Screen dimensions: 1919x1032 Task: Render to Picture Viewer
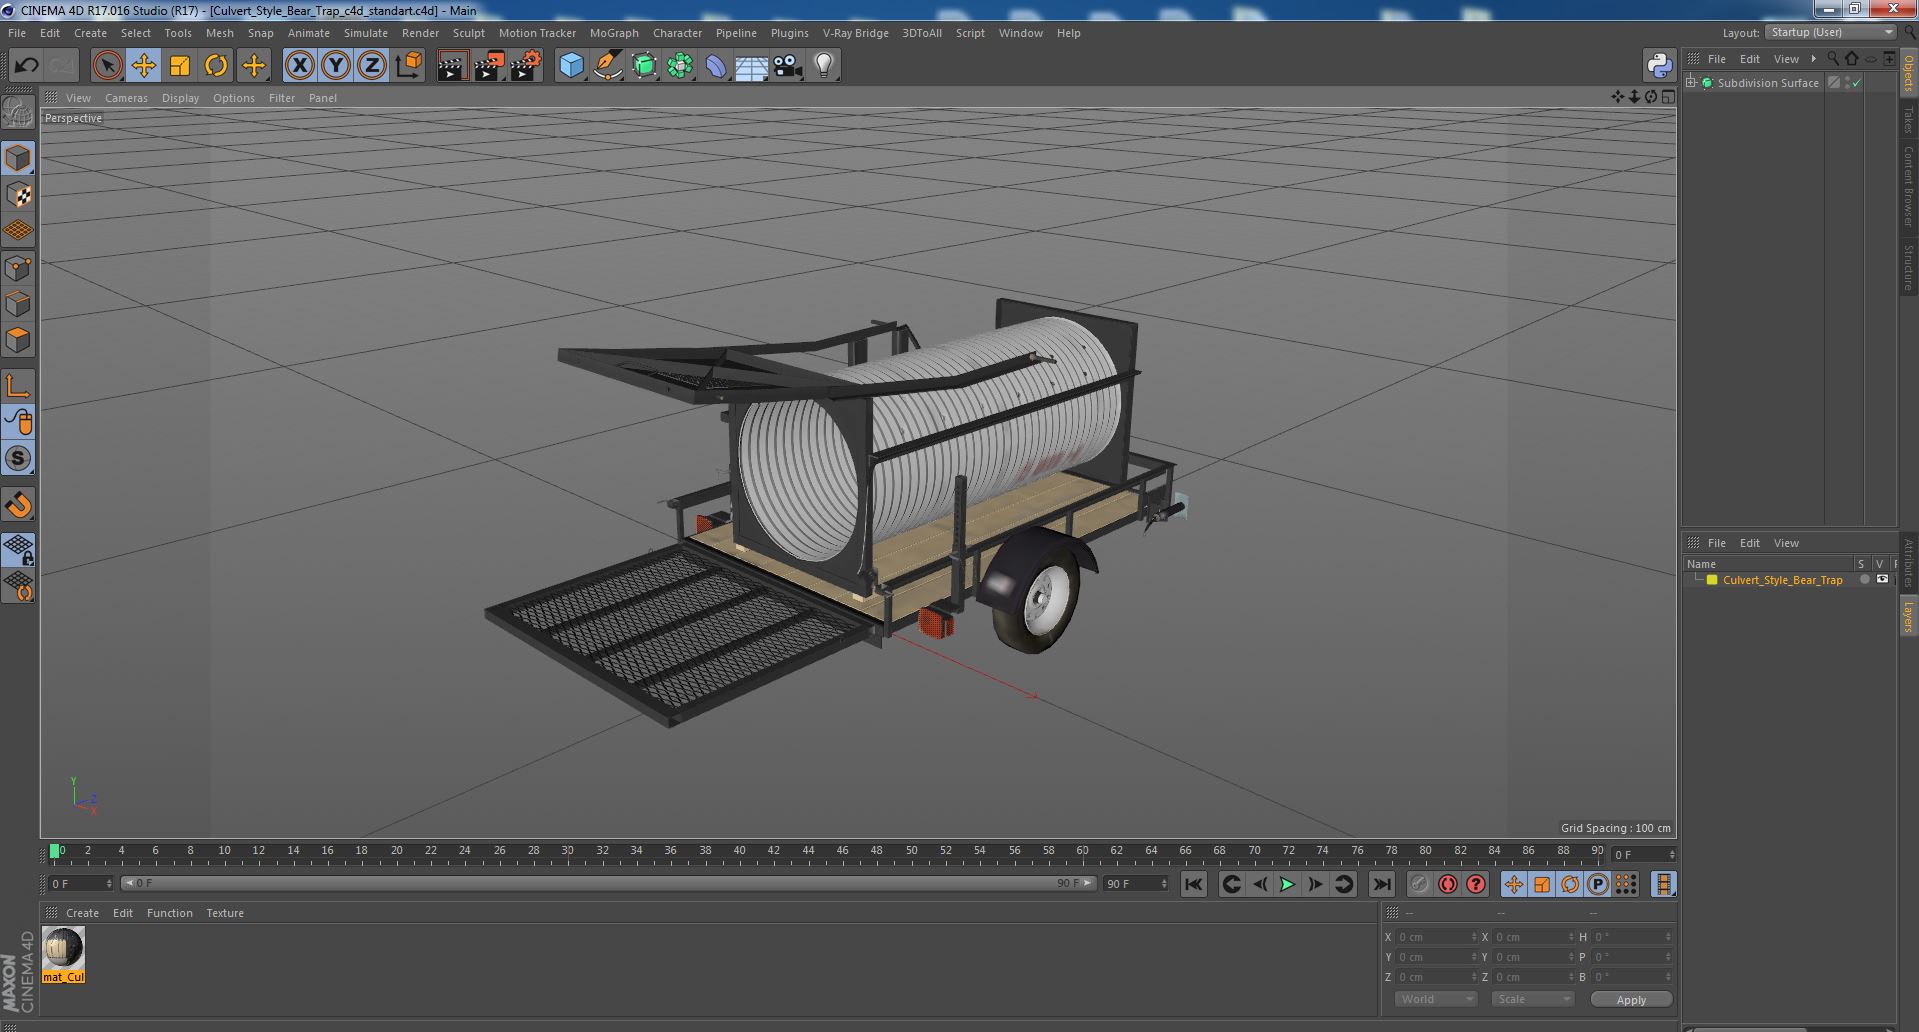click(x=489, y=66)
